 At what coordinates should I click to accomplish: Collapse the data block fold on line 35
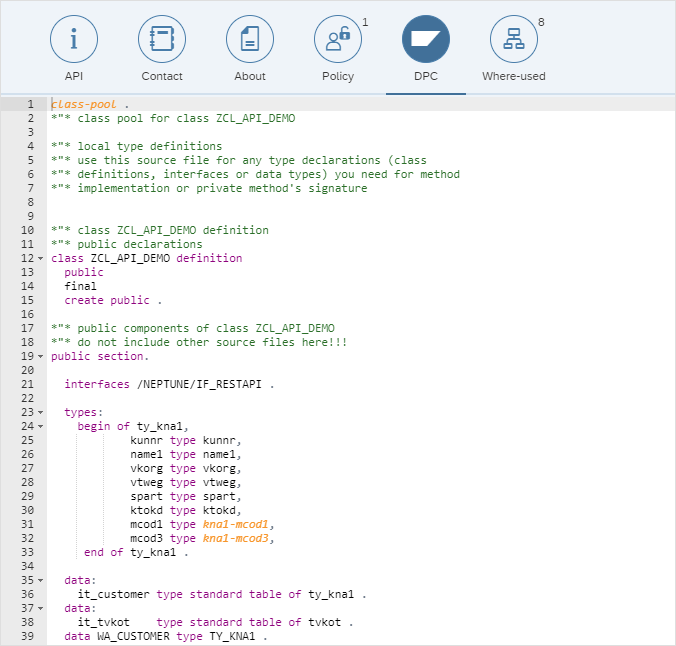pyautogui.click(x=41, y=580)
